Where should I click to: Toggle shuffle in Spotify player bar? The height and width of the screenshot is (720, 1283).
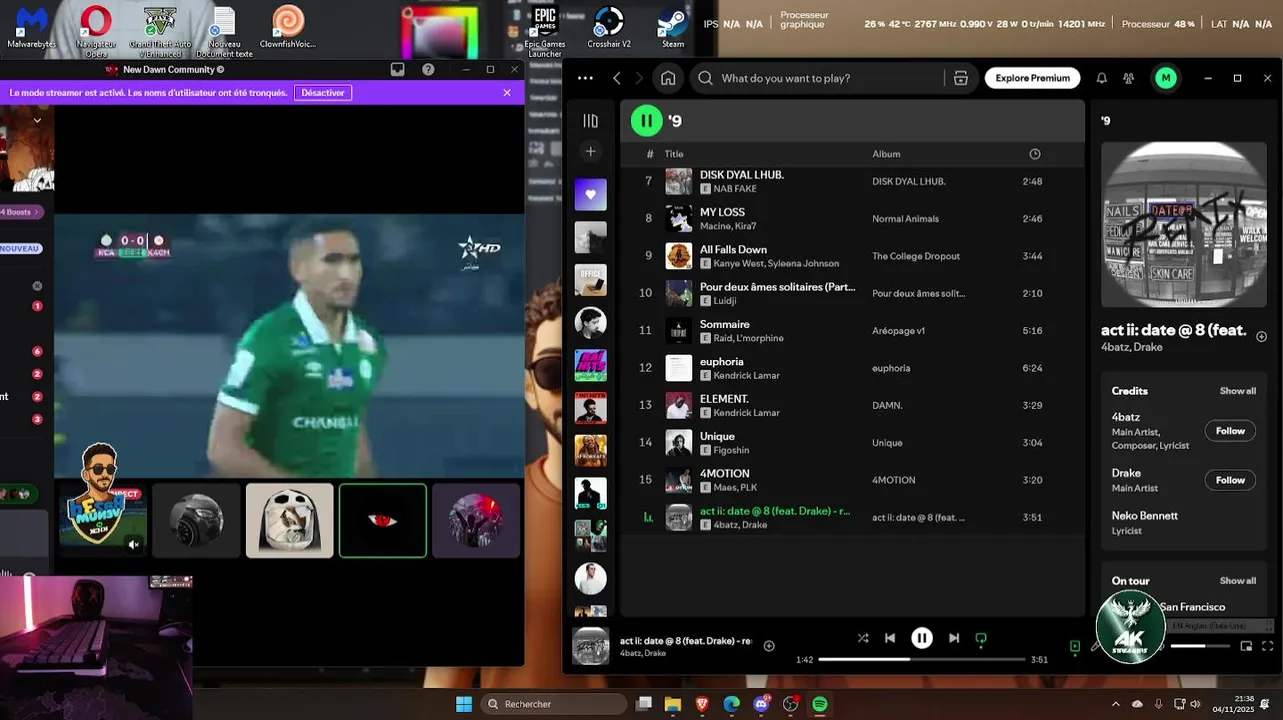863,638
